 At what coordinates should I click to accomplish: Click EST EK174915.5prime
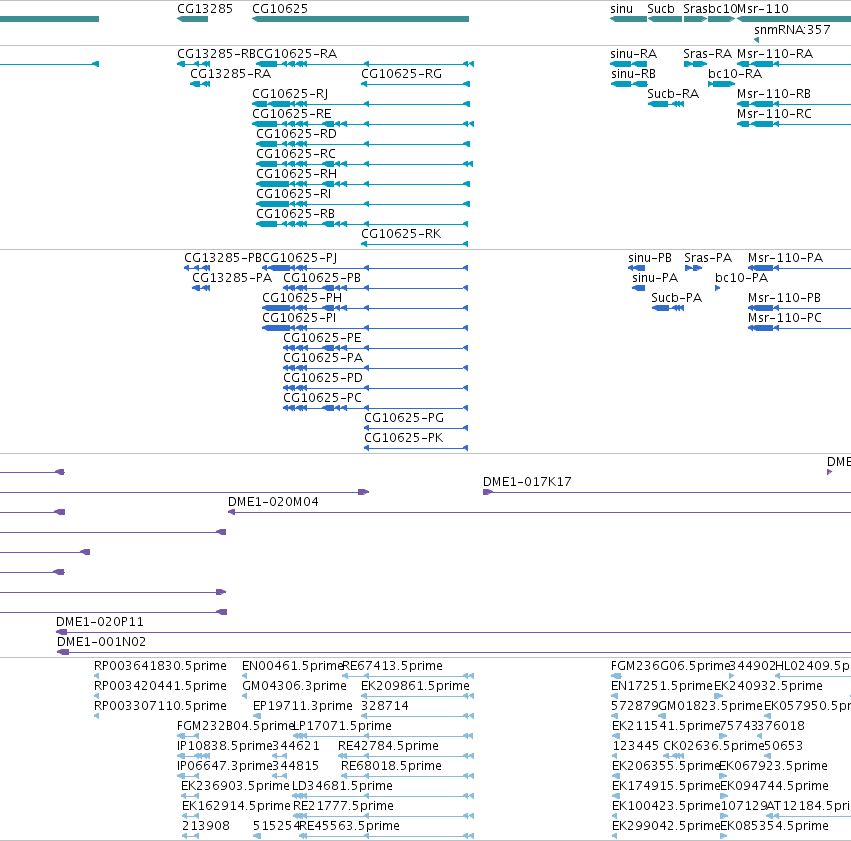[666, 786]
